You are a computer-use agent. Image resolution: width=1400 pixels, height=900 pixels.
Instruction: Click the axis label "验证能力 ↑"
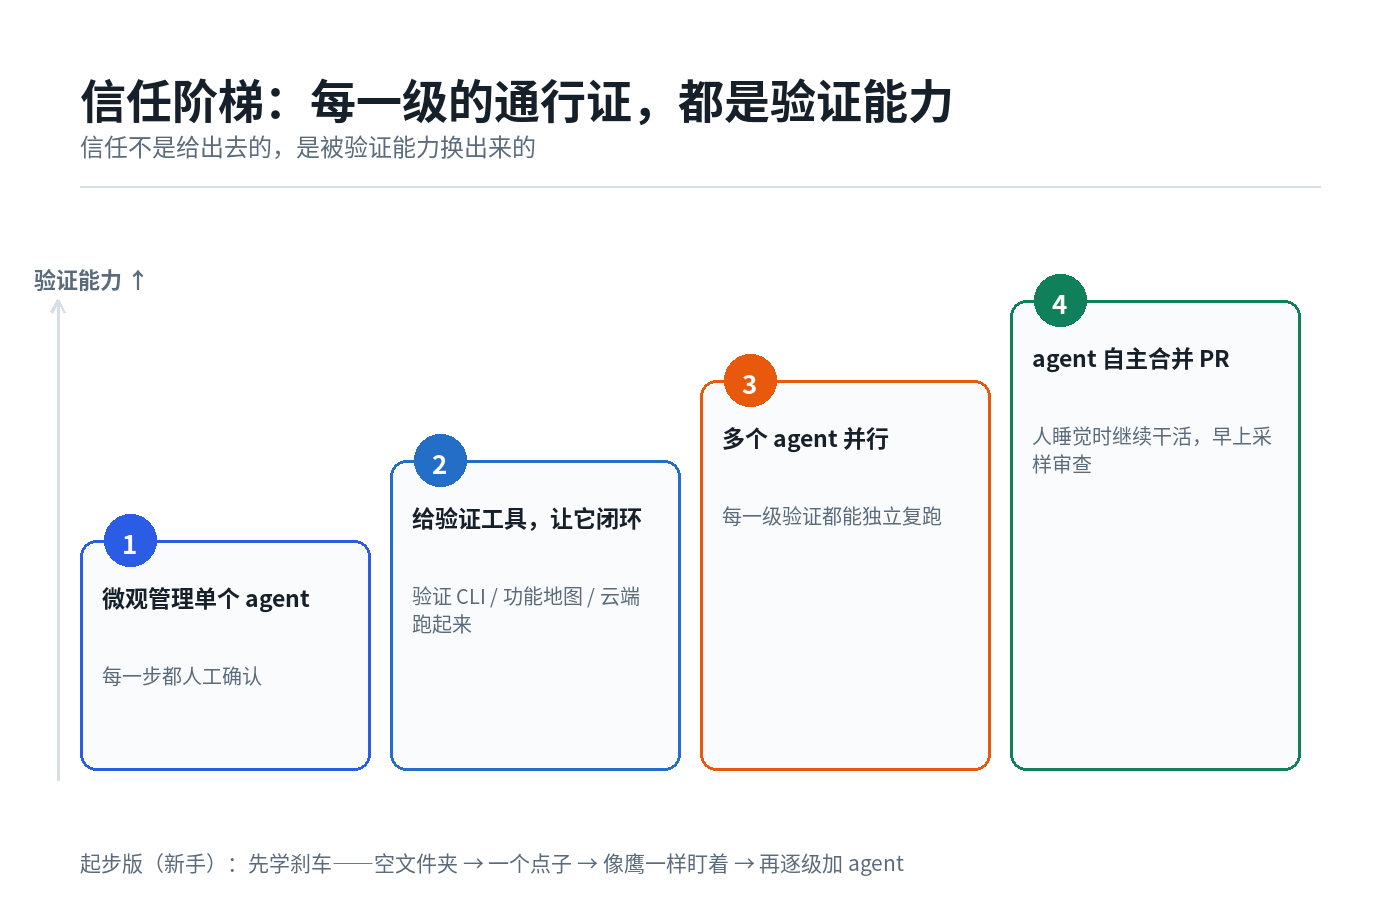(90, 280)
